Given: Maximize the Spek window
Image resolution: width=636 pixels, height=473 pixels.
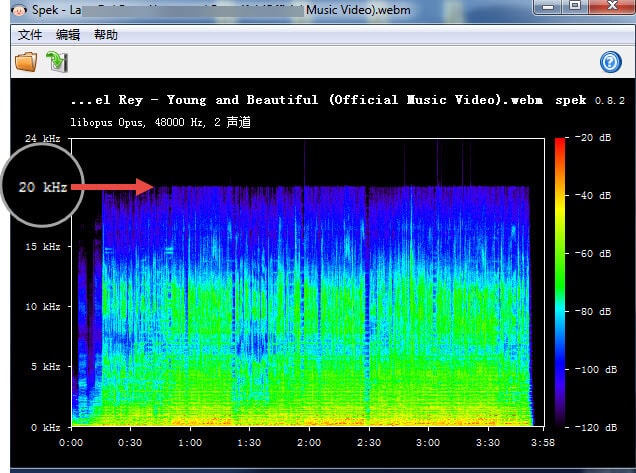Looking at the screenshot, I should pos(575,7).
